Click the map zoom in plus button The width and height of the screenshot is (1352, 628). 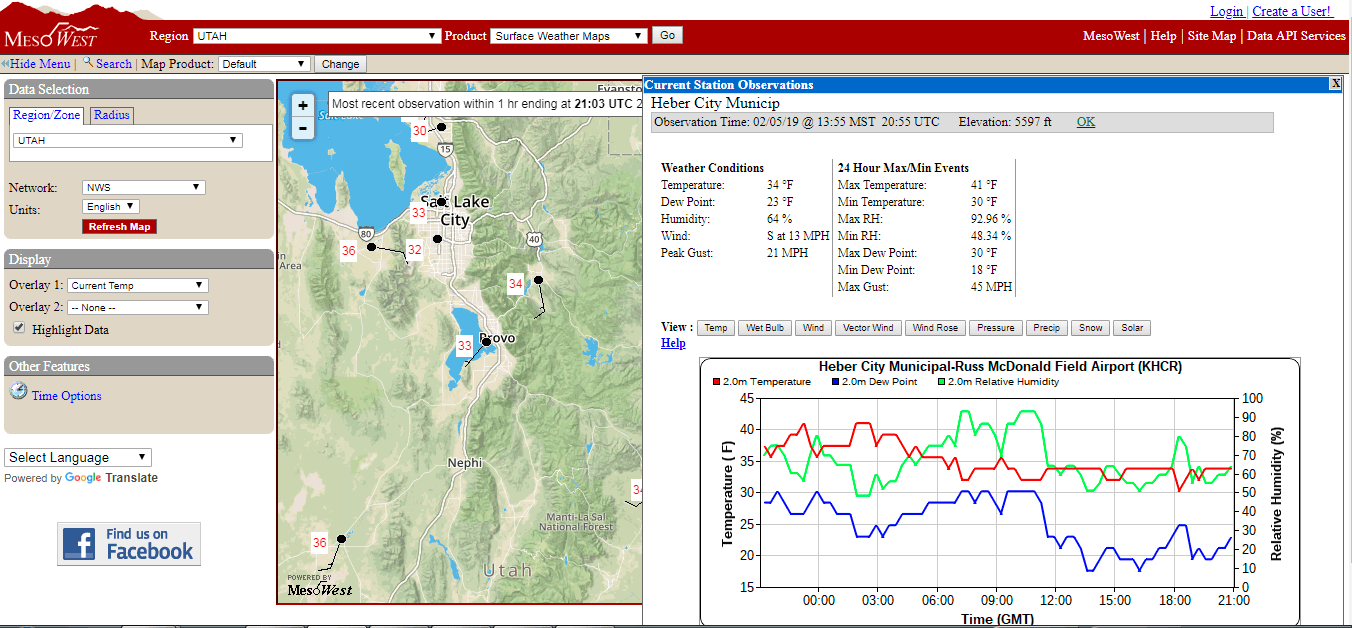point(303,105)
